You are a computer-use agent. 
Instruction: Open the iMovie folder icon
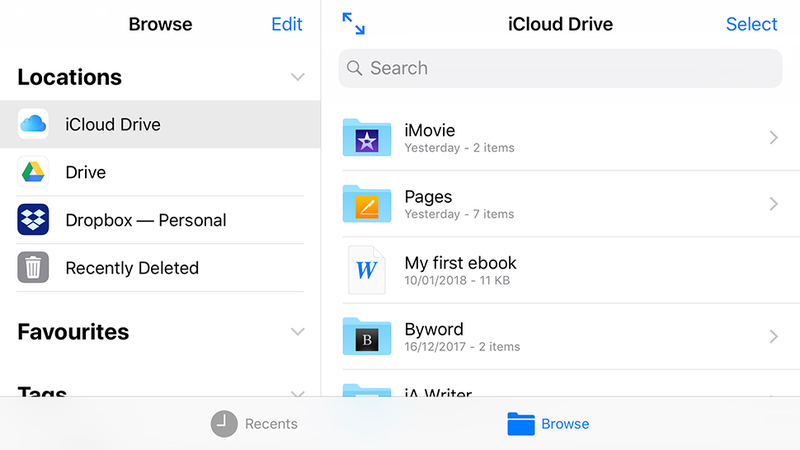tap(367, 137)
